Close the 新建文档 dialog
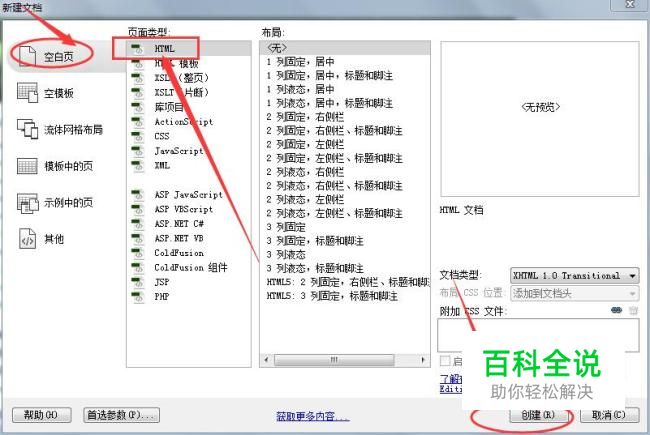 pos(630,4)
